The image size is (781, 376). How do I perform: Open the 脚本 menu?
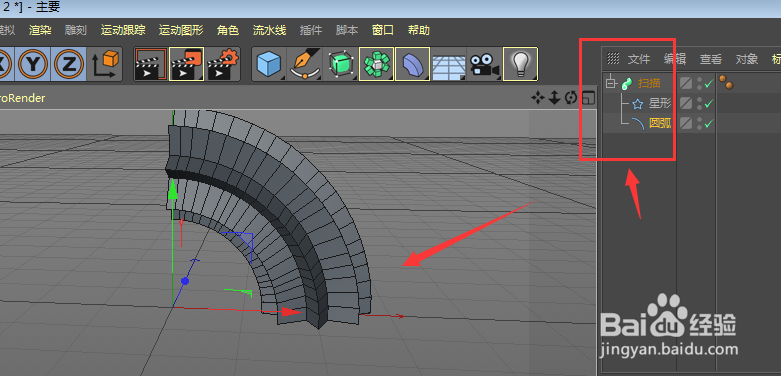pos(347,30)
